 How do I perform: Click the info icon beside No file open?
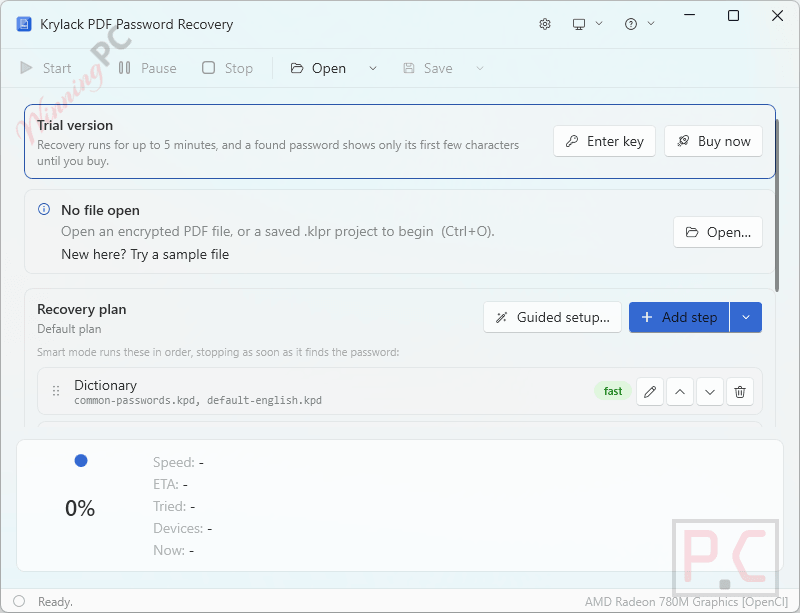(44, 209)
